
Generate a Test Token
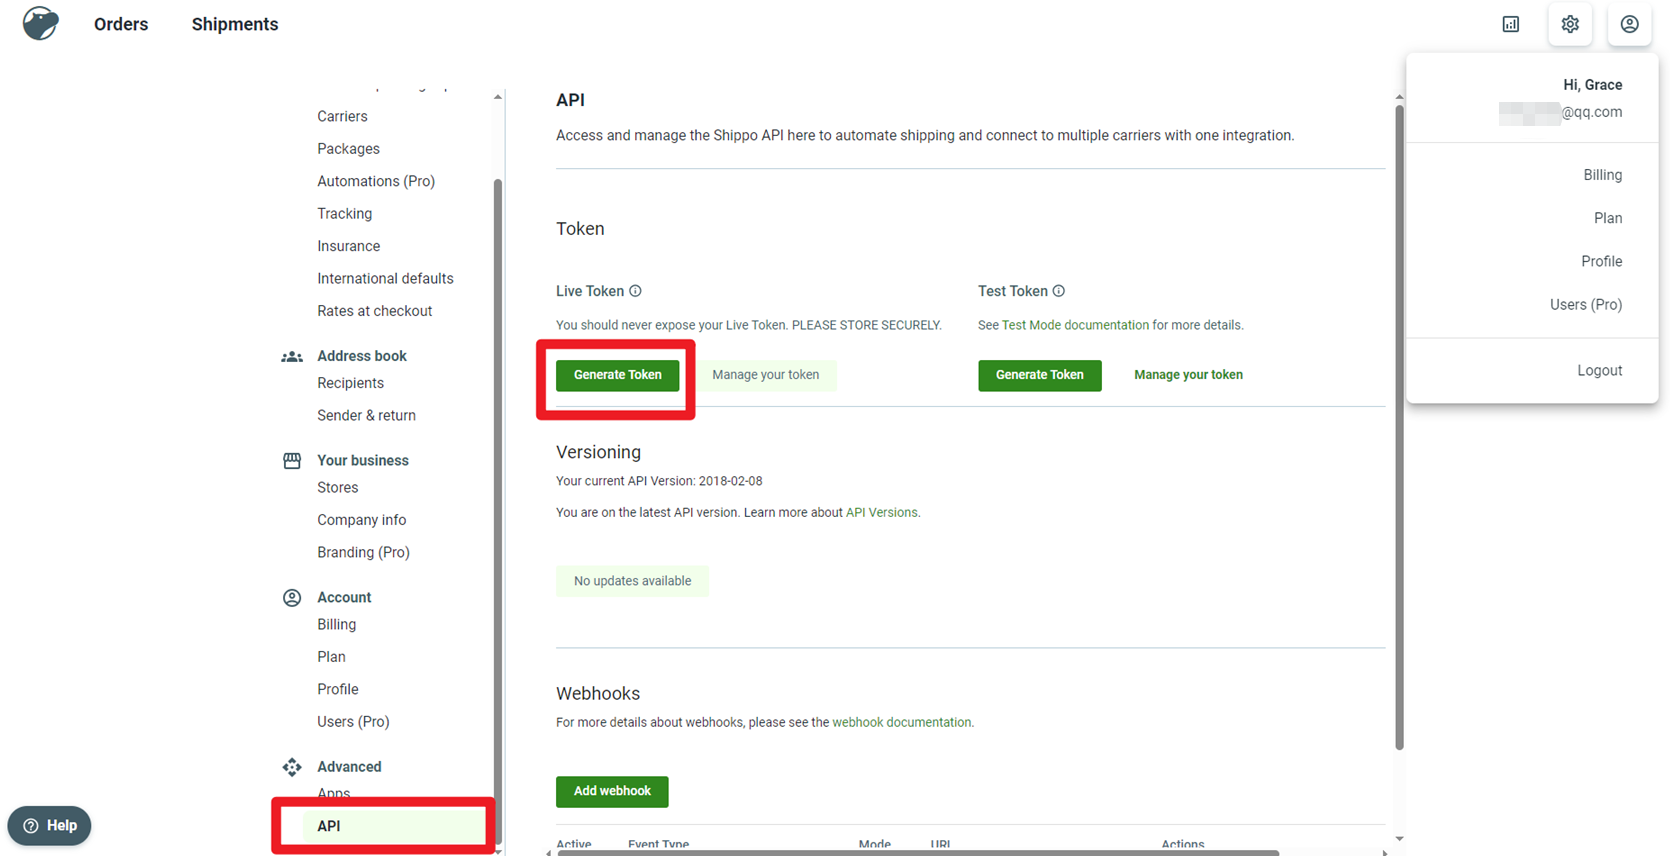(x=1039, y=375)
